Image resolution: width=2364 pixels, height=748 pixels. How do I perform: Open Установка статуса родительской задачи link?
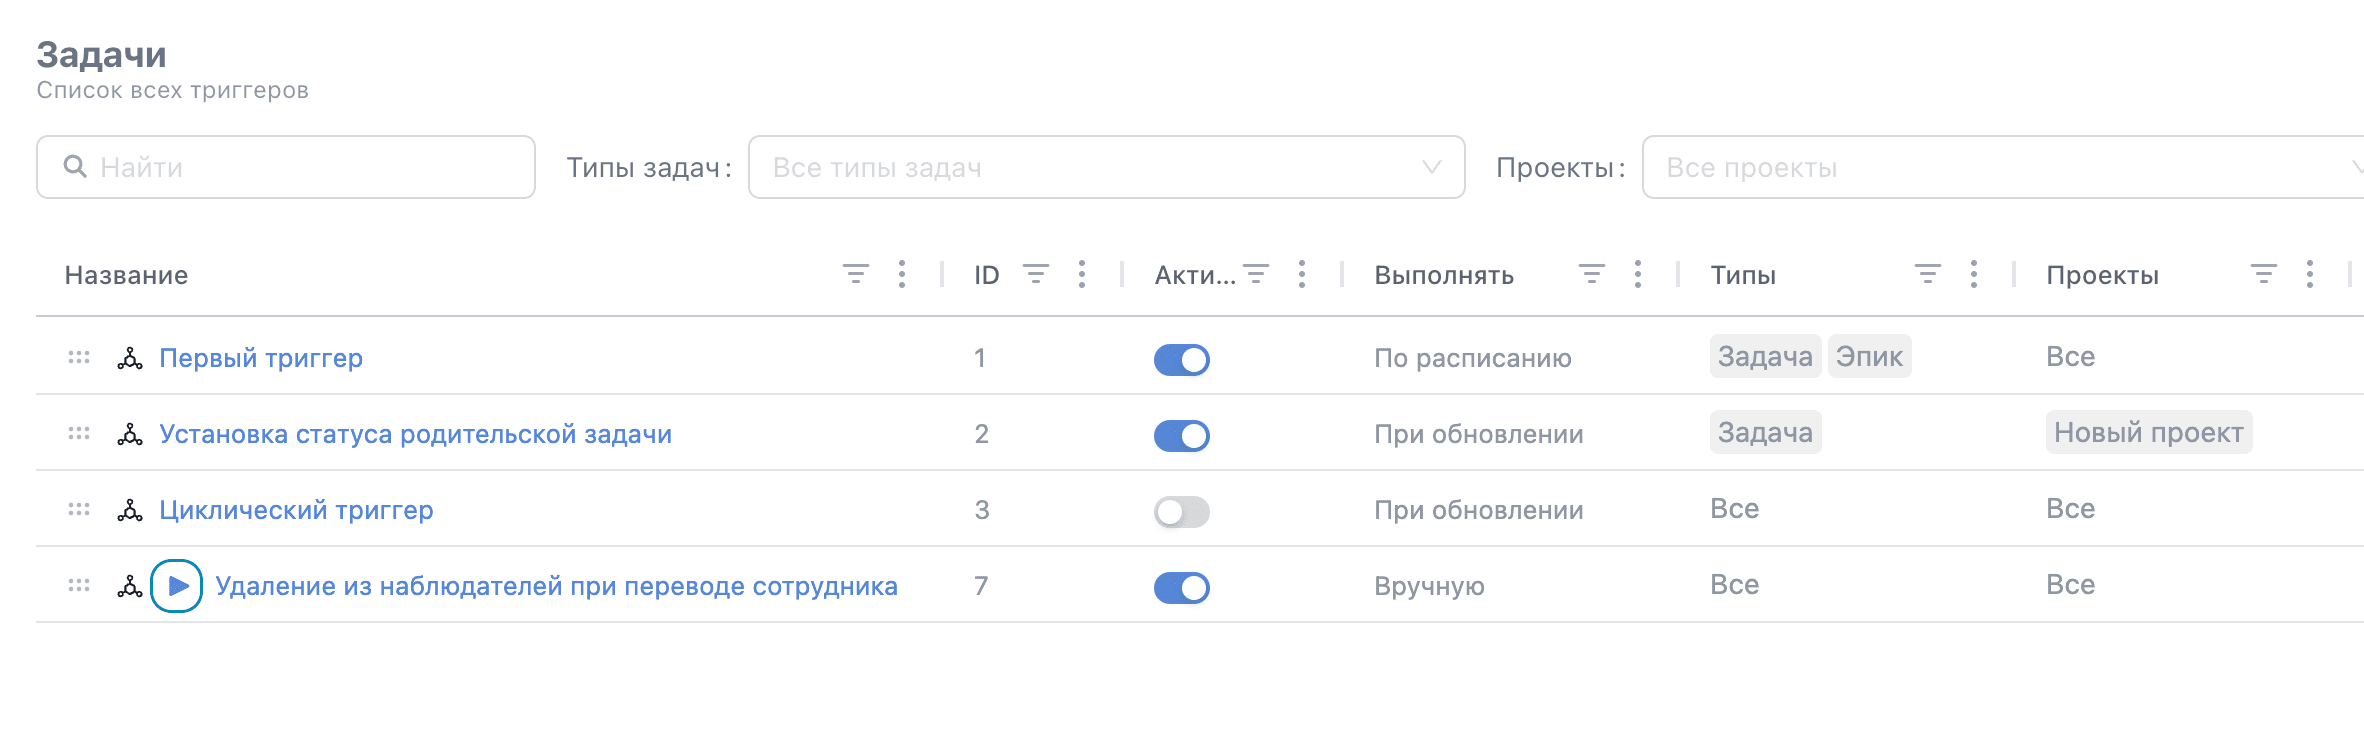coord(416,434)
